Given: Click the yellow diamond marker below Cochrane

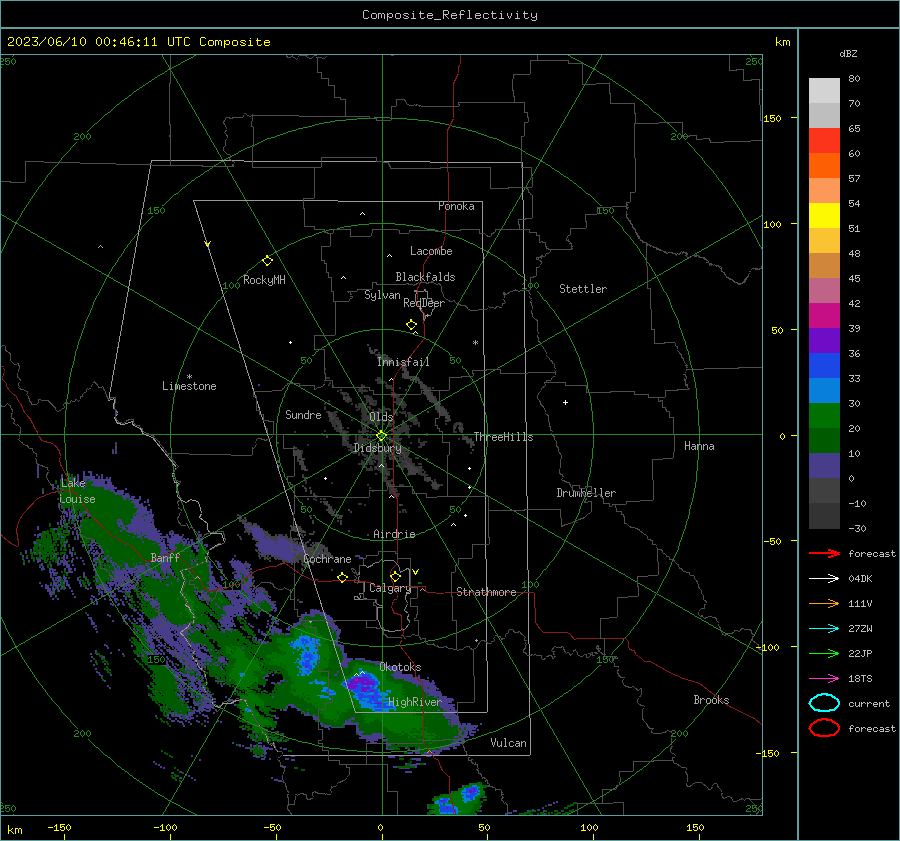Looking at the screenshot, I should click(x=342, y=578).
